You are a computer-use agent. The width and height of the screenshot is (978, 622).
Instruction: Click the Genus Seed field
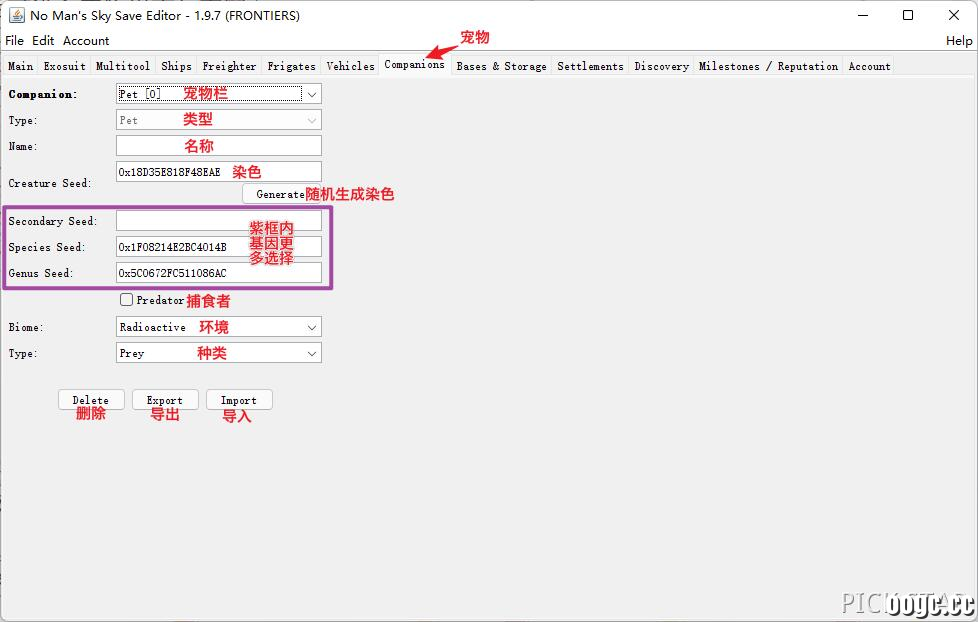219,273
